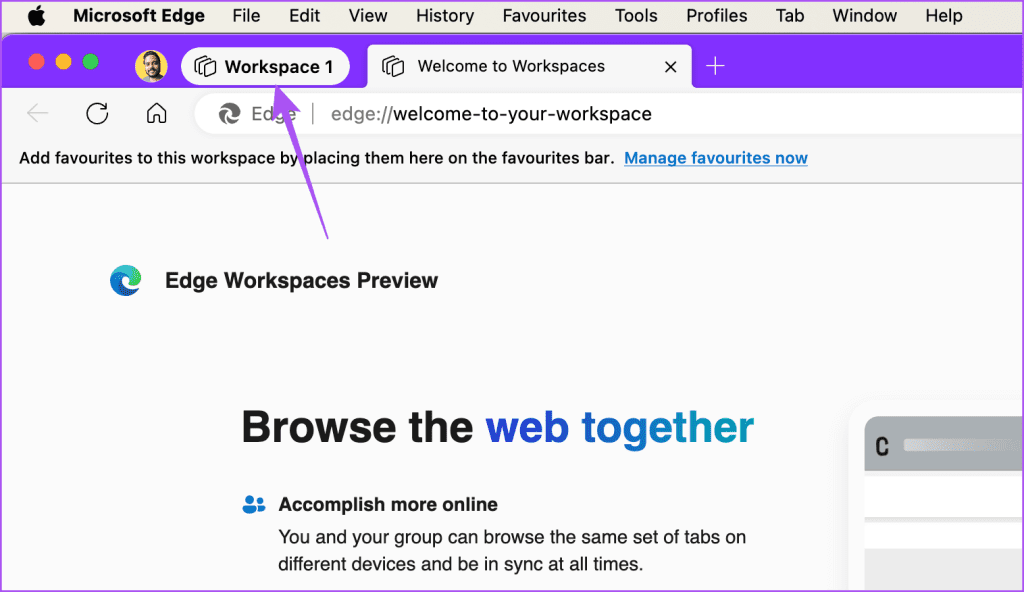Open the Workspace 1 workspaces menu

(266, 66)
